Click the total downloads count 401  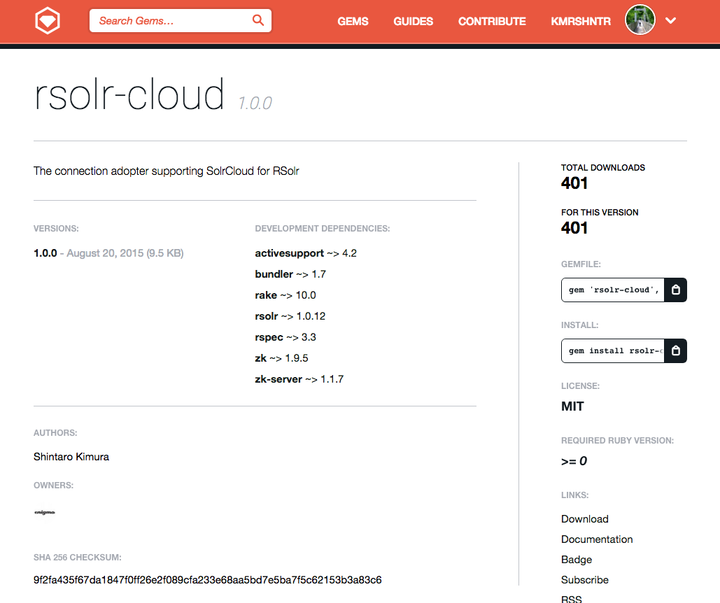coord(574,183)
